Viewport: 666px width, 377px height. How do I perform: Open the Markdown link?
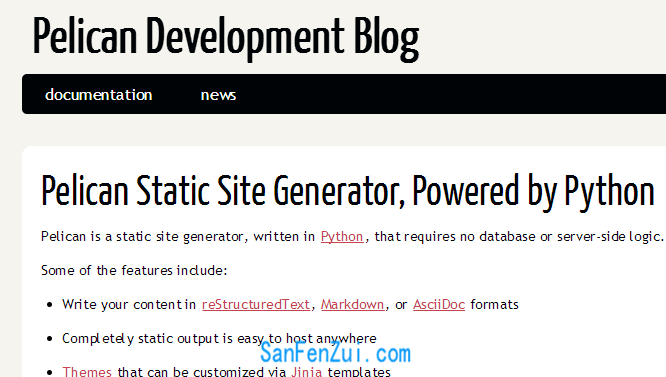click(352, 304)
